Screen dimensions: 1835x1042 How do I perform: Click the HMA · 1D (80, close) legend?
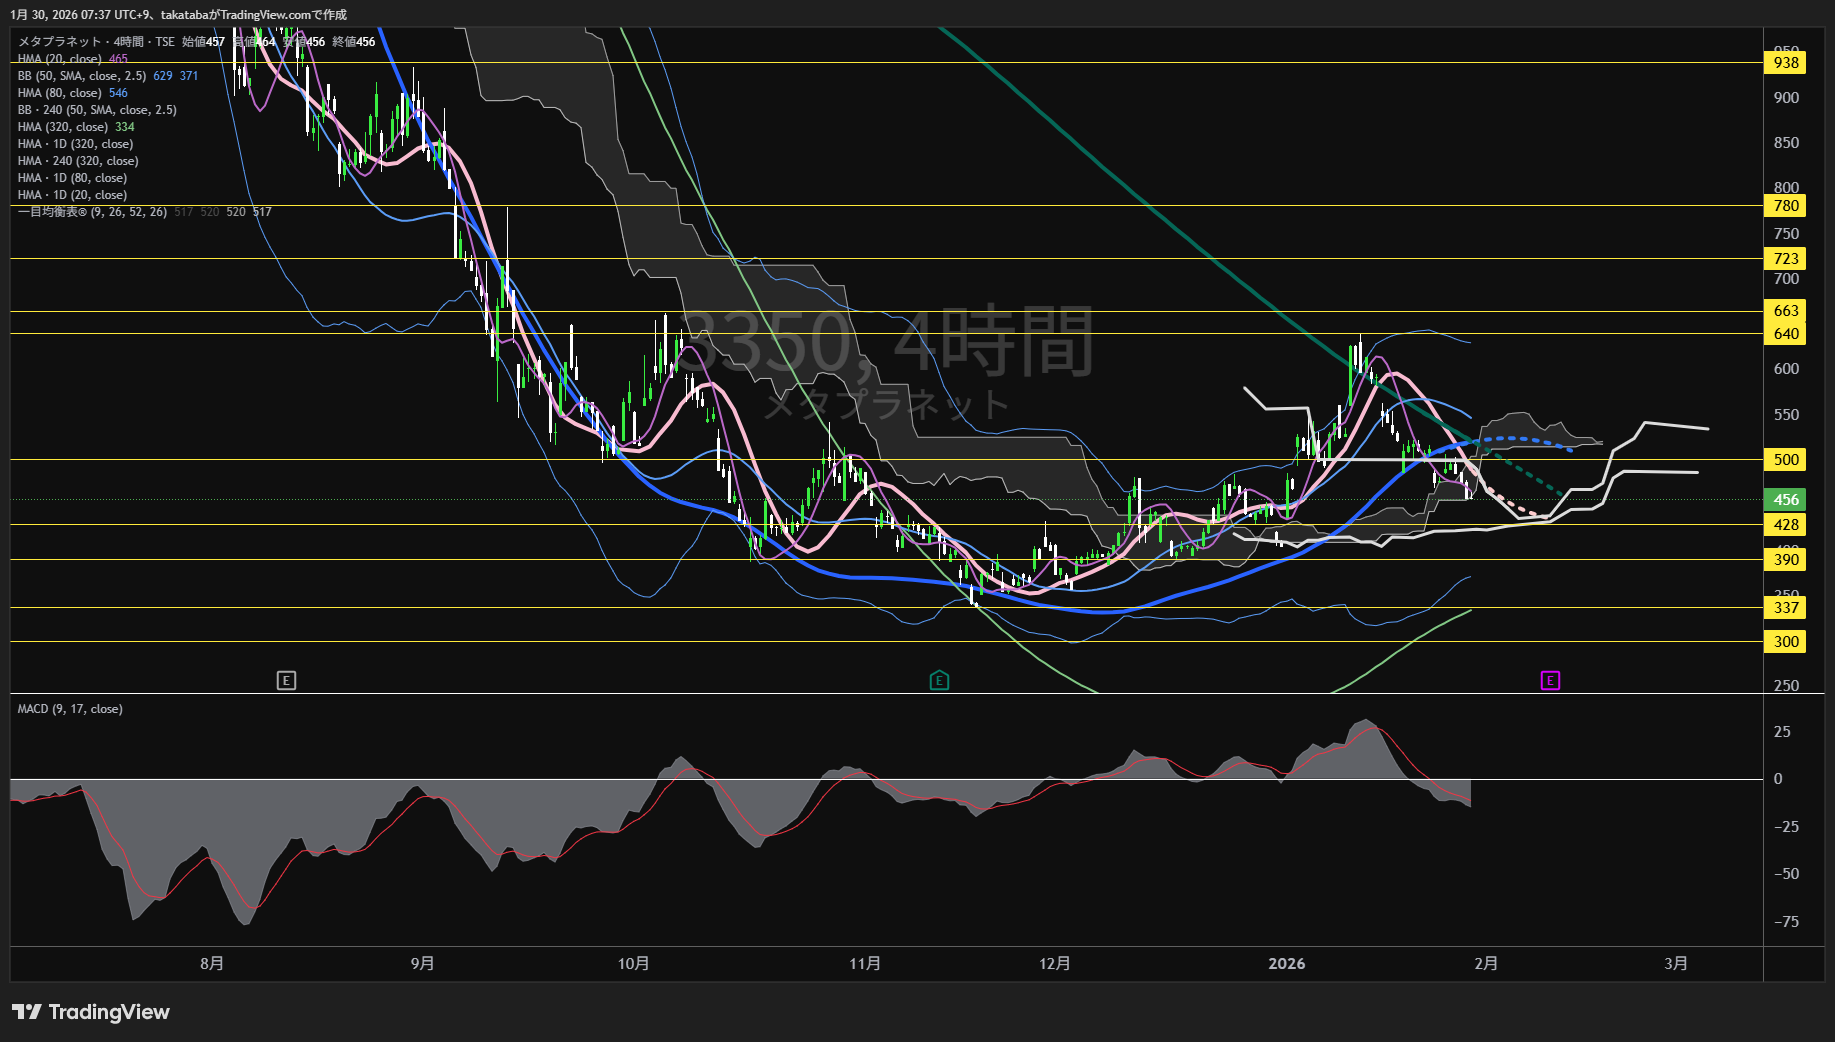pos(72,178)
